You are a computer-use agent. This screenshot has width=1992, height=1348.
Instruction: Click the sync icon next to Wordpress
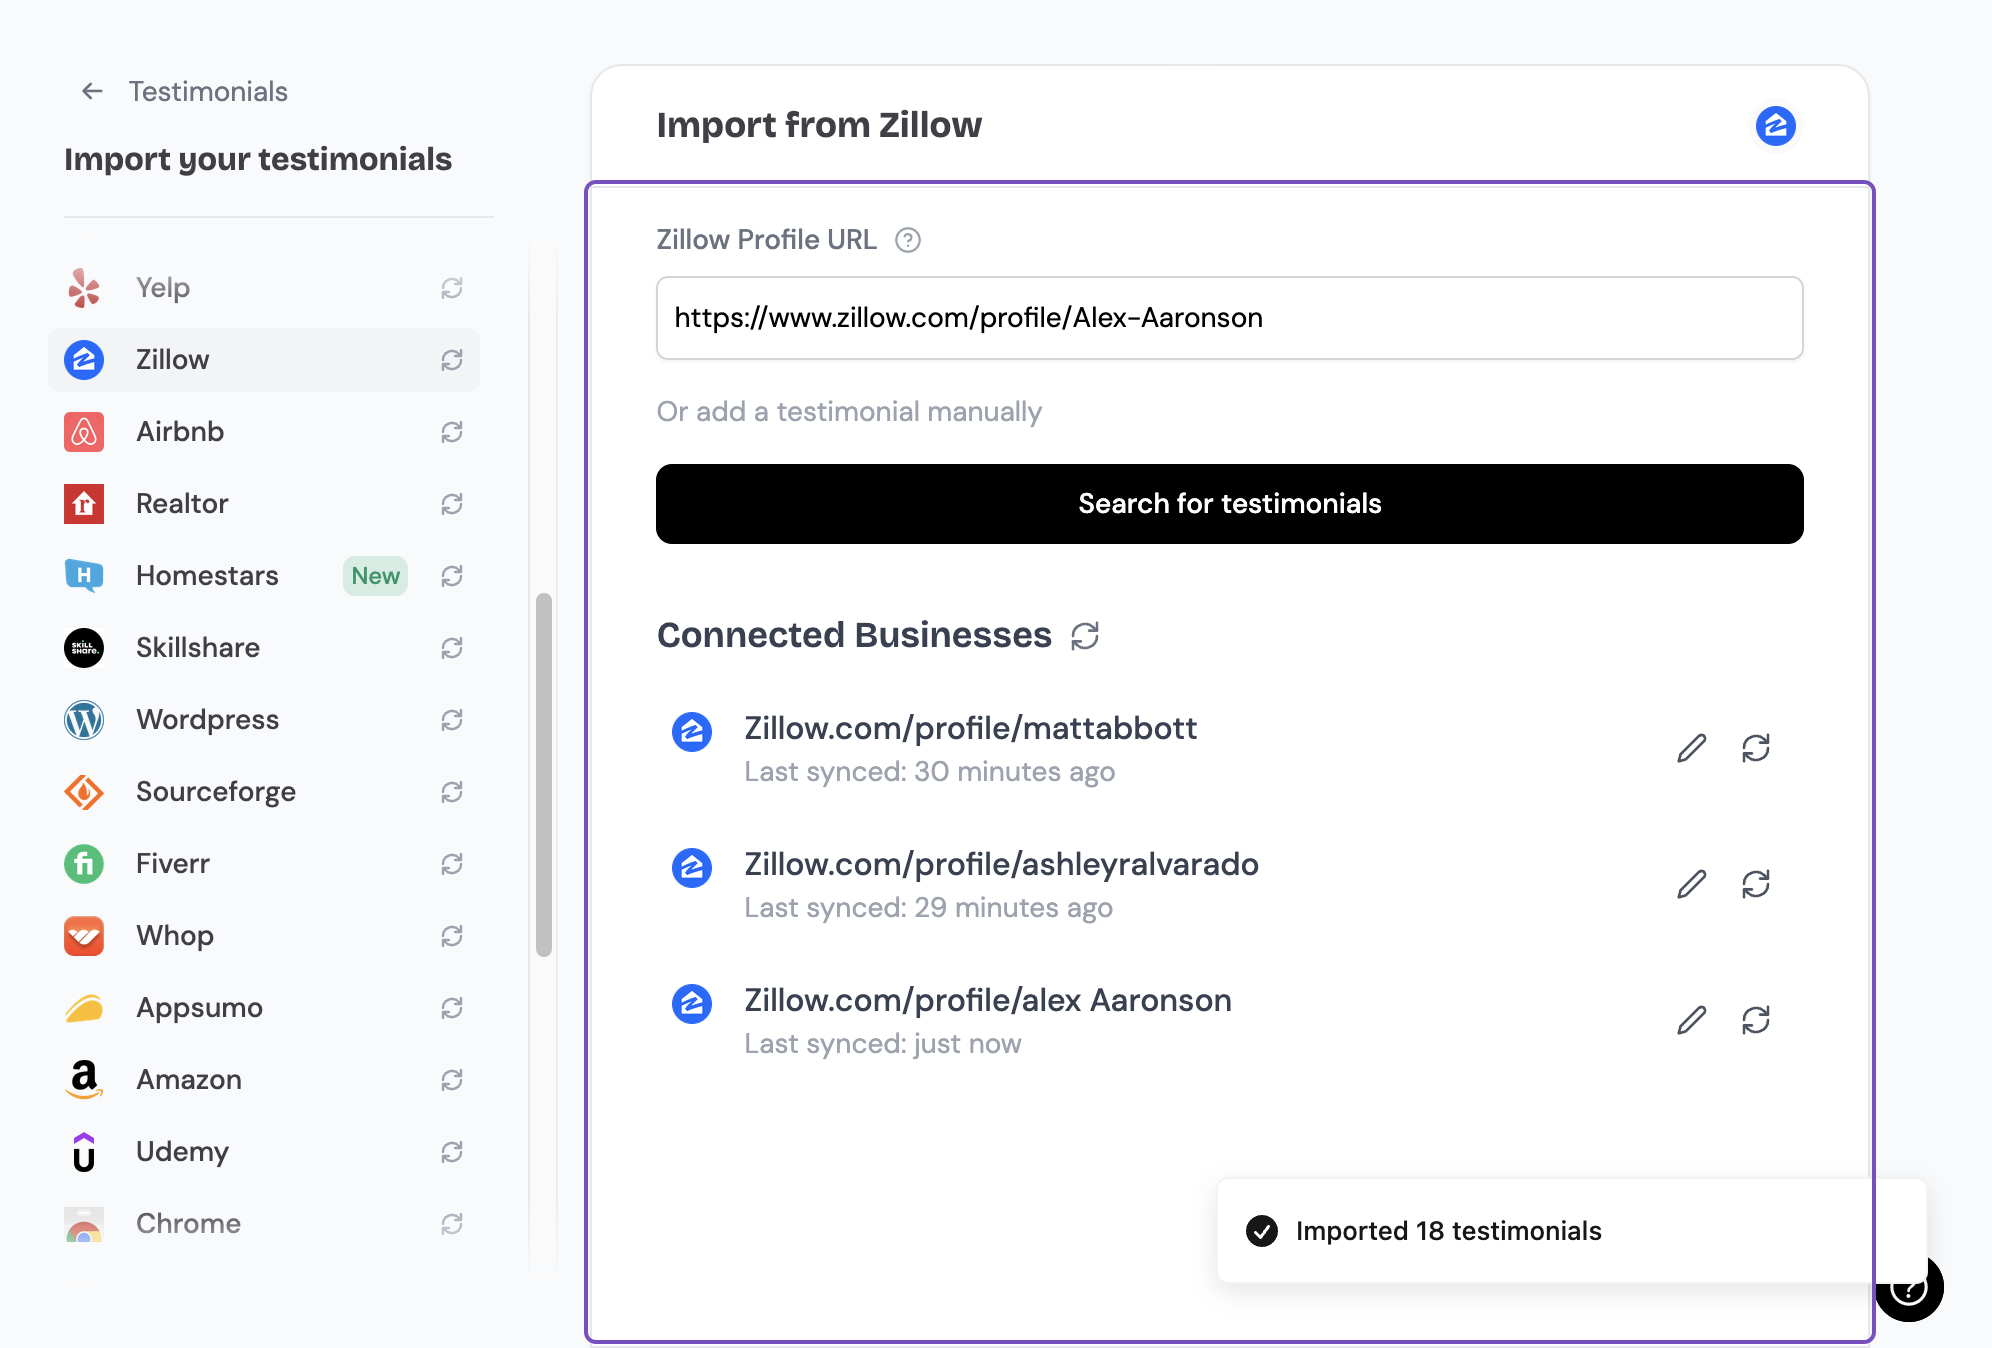[452, 720]
